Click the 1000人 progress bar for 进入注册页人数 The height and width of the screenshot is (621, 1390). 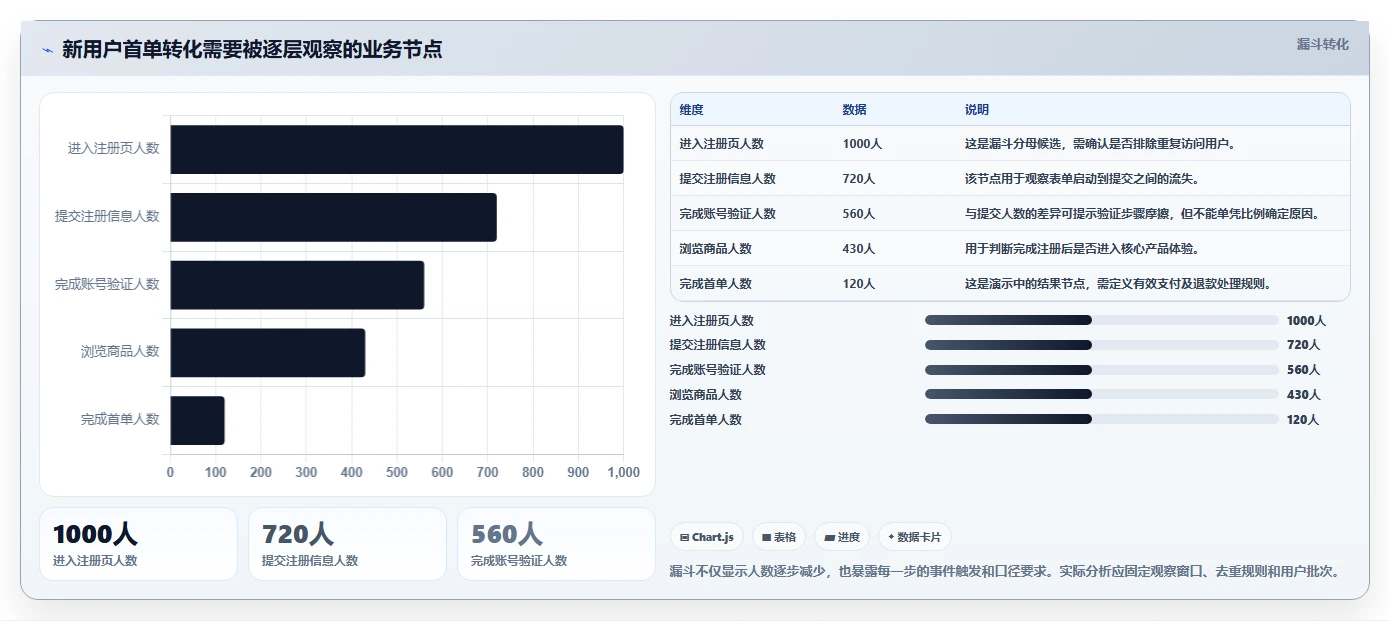tap(1102, 320)
